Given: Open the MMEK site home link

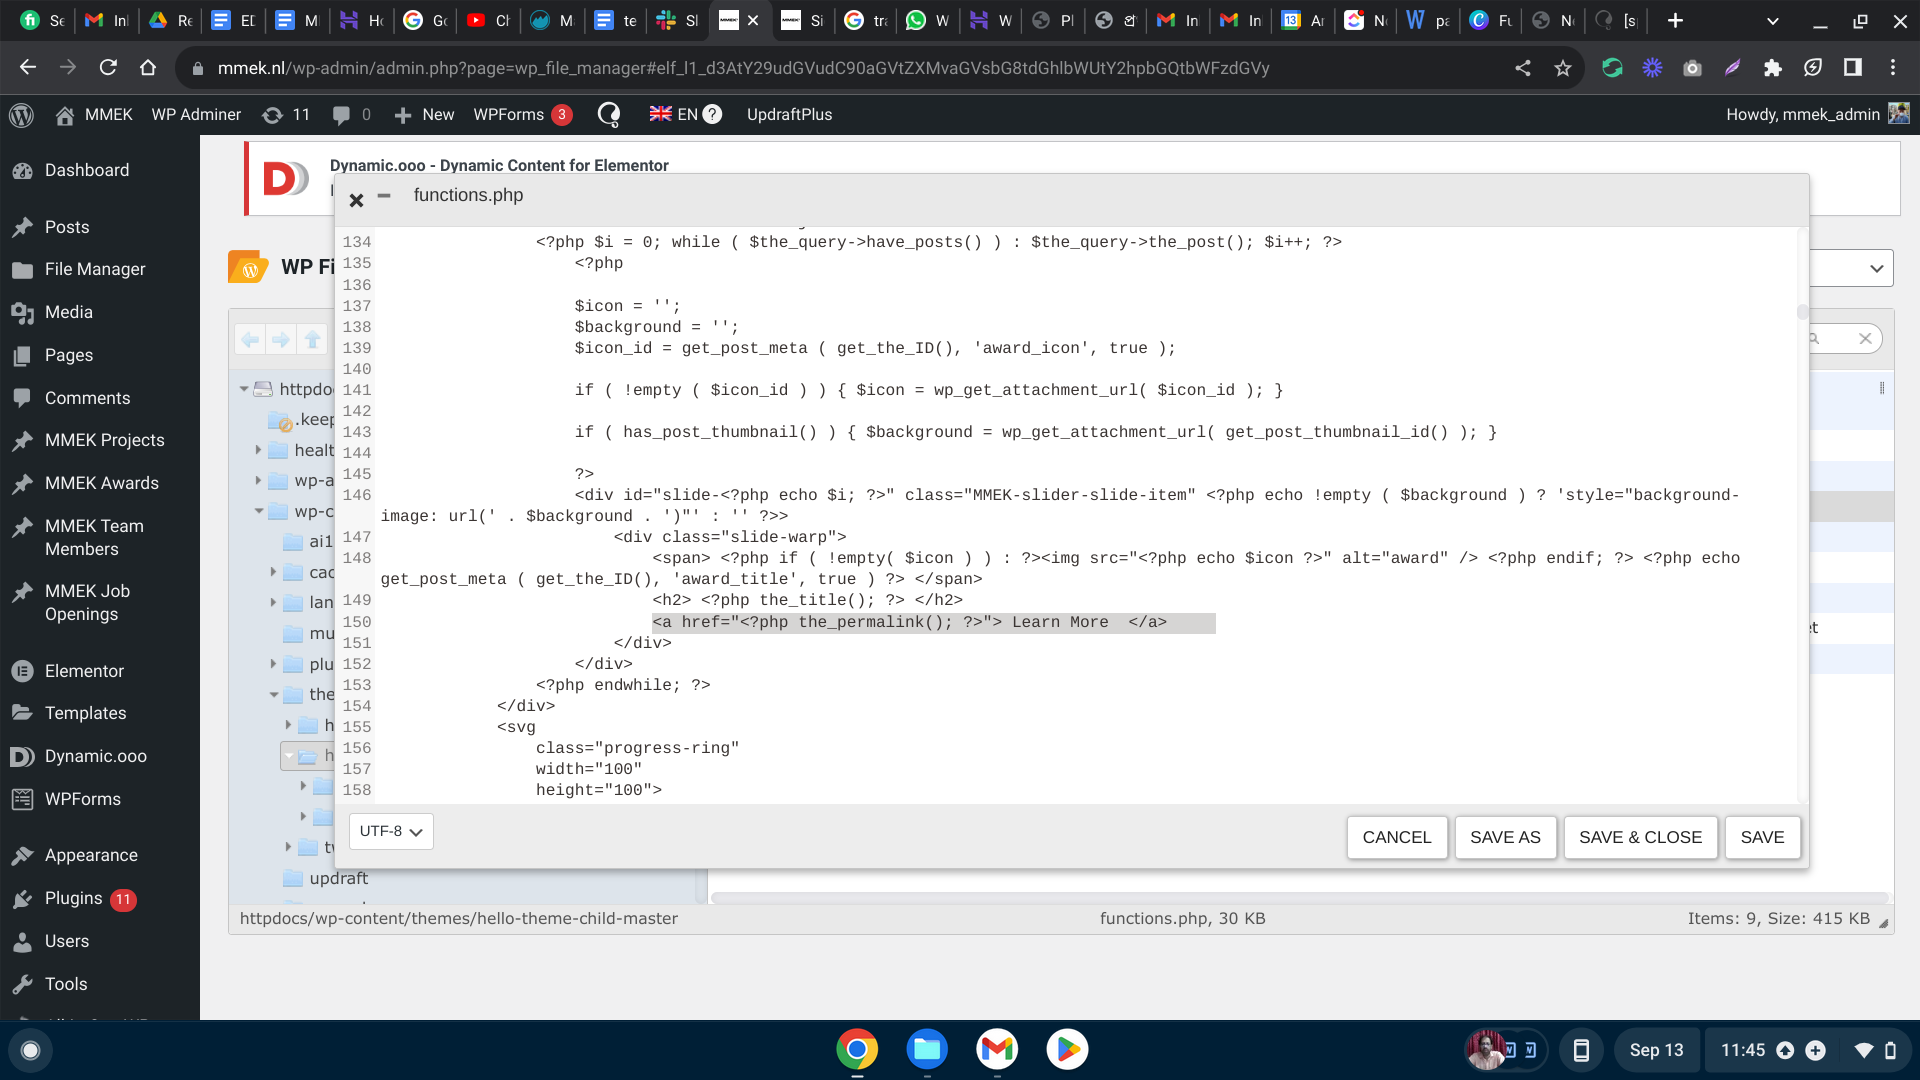Looking at the screenshot, I should click(95, 115).
